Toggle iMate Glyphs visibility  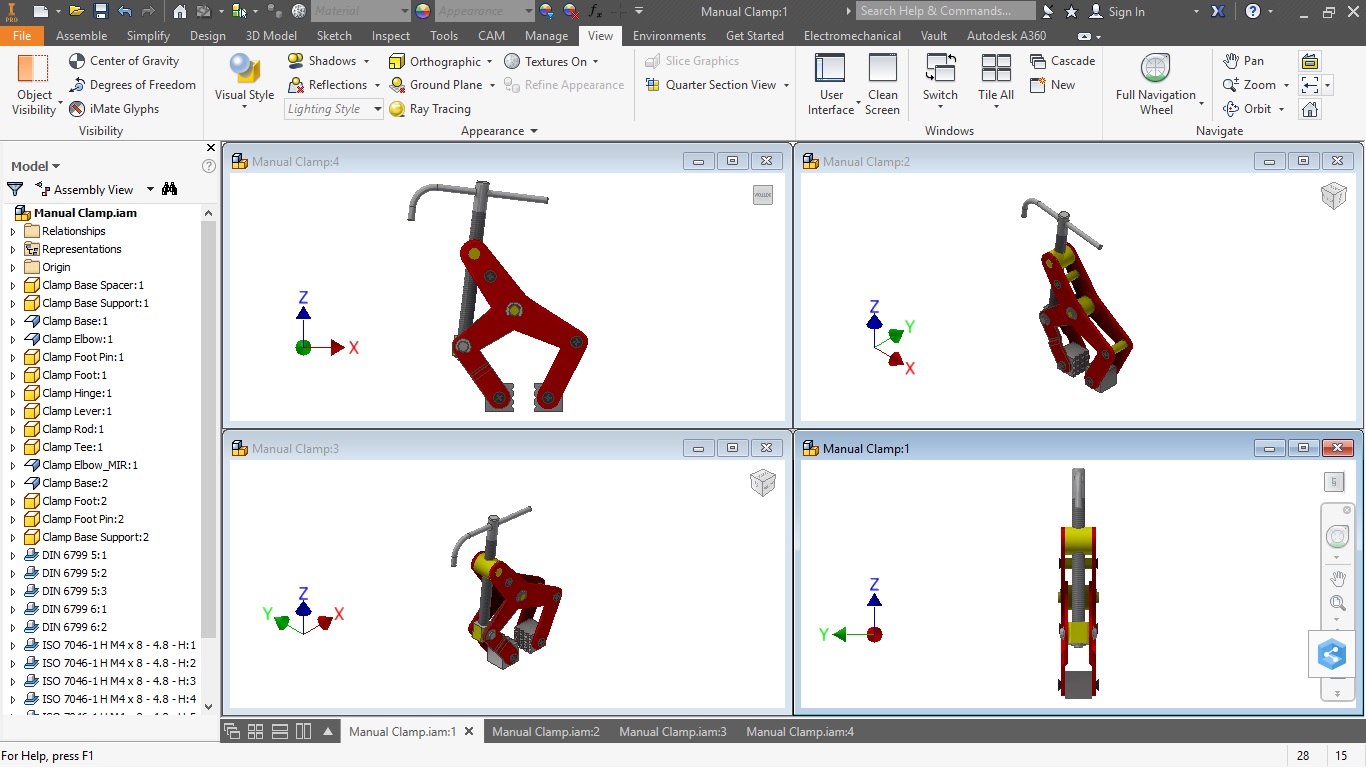click(114, 109)
